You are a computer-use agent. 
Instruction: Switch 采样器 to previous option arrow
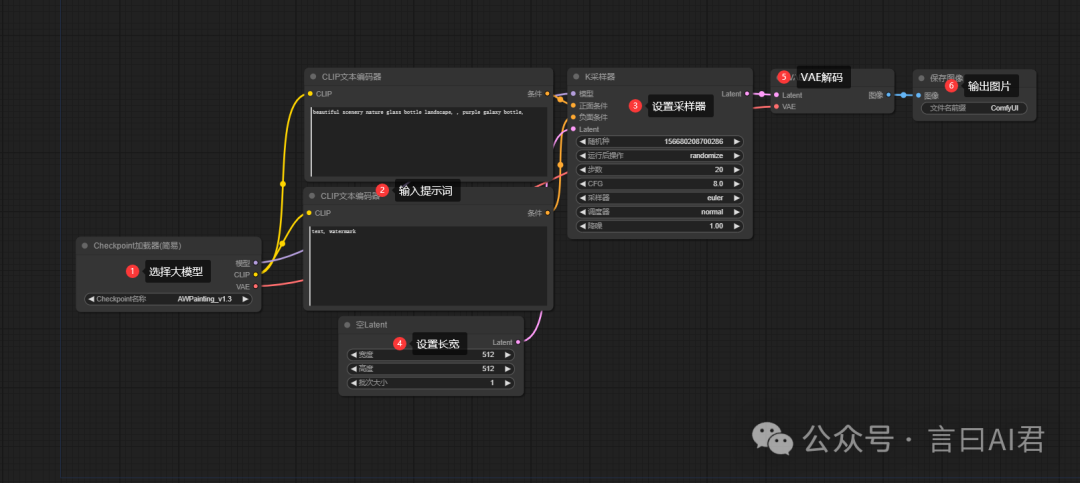tap(583, 198)
